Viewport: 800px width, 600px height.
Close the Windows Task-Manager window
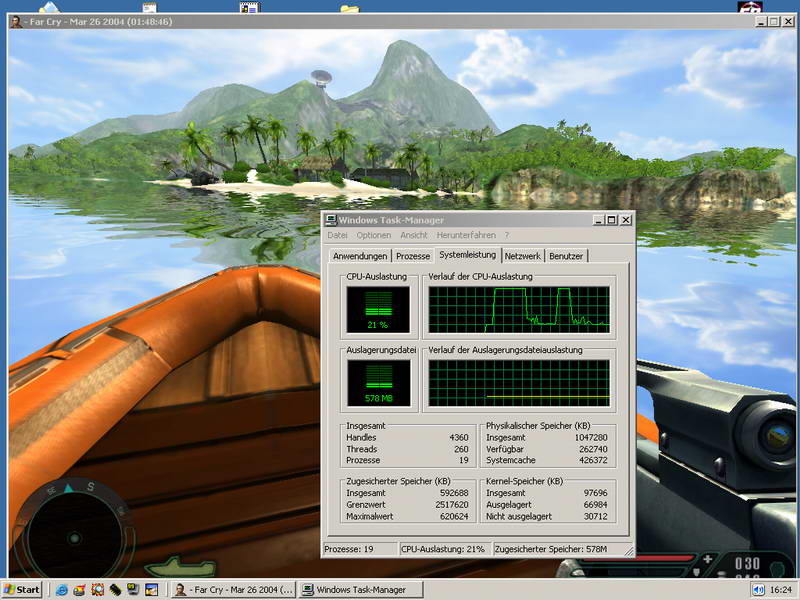(x=626, y=220)
